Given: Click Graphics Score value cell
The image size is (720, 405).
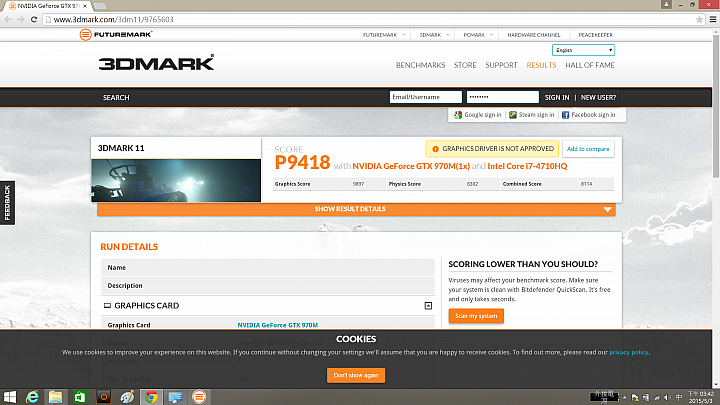Looking at the screenshot, I should (x=358, y=184).
